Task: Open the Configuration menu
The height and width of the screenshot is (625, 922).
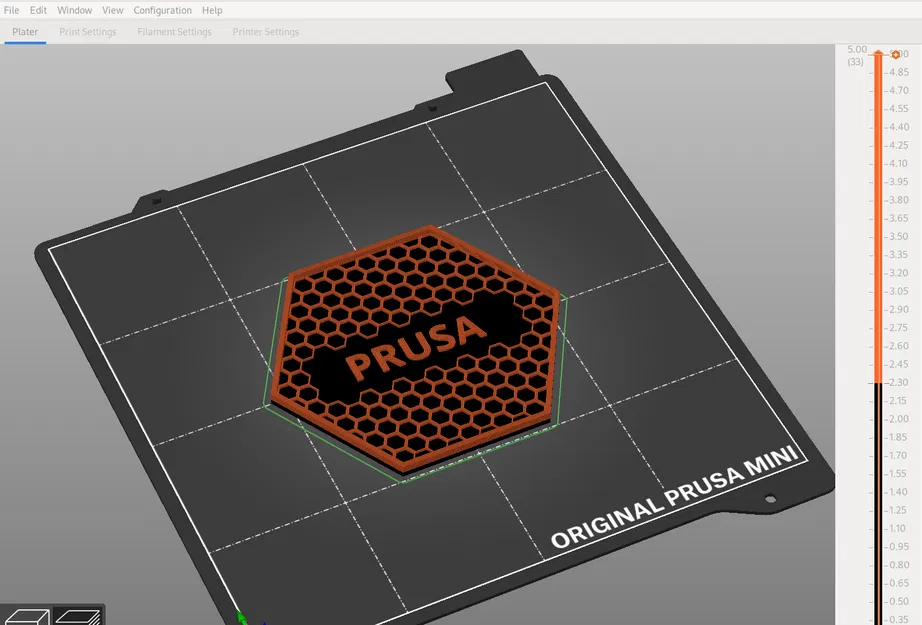Action: [x=162, y=10]
